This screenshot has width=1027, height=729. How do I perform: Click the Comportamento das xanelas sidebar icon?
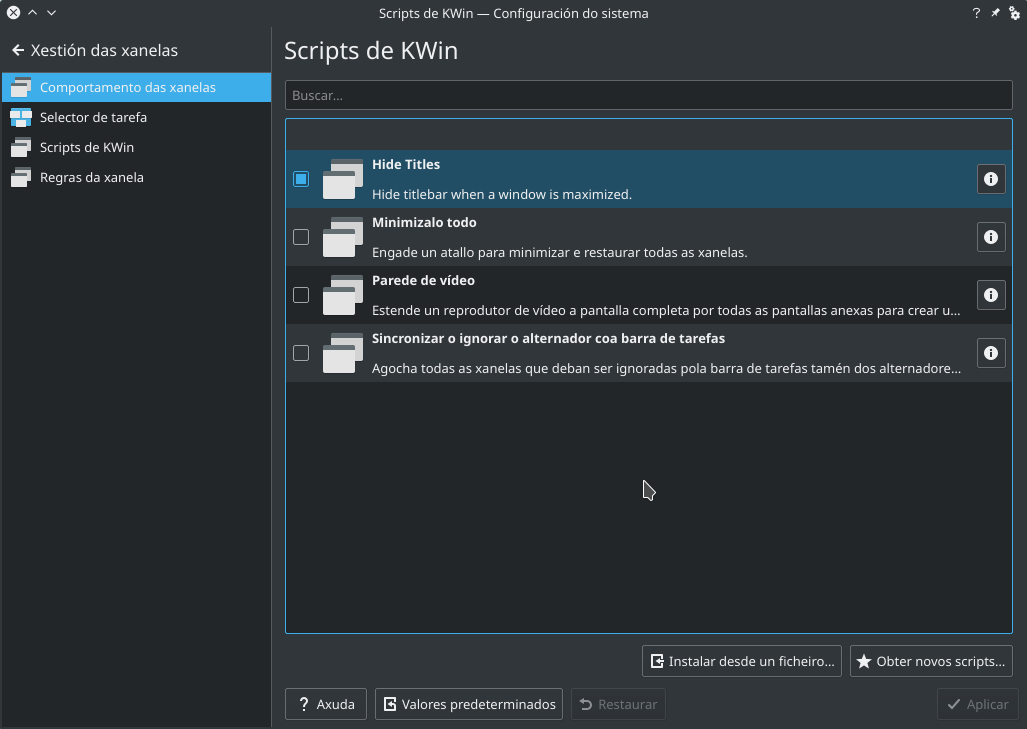click(21, 87)
